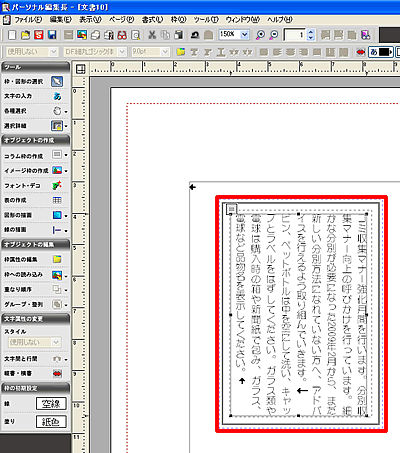Zoom out with the minus magnifier icon
This screenshot has height=453, width=400.
[x=273, y=35]
